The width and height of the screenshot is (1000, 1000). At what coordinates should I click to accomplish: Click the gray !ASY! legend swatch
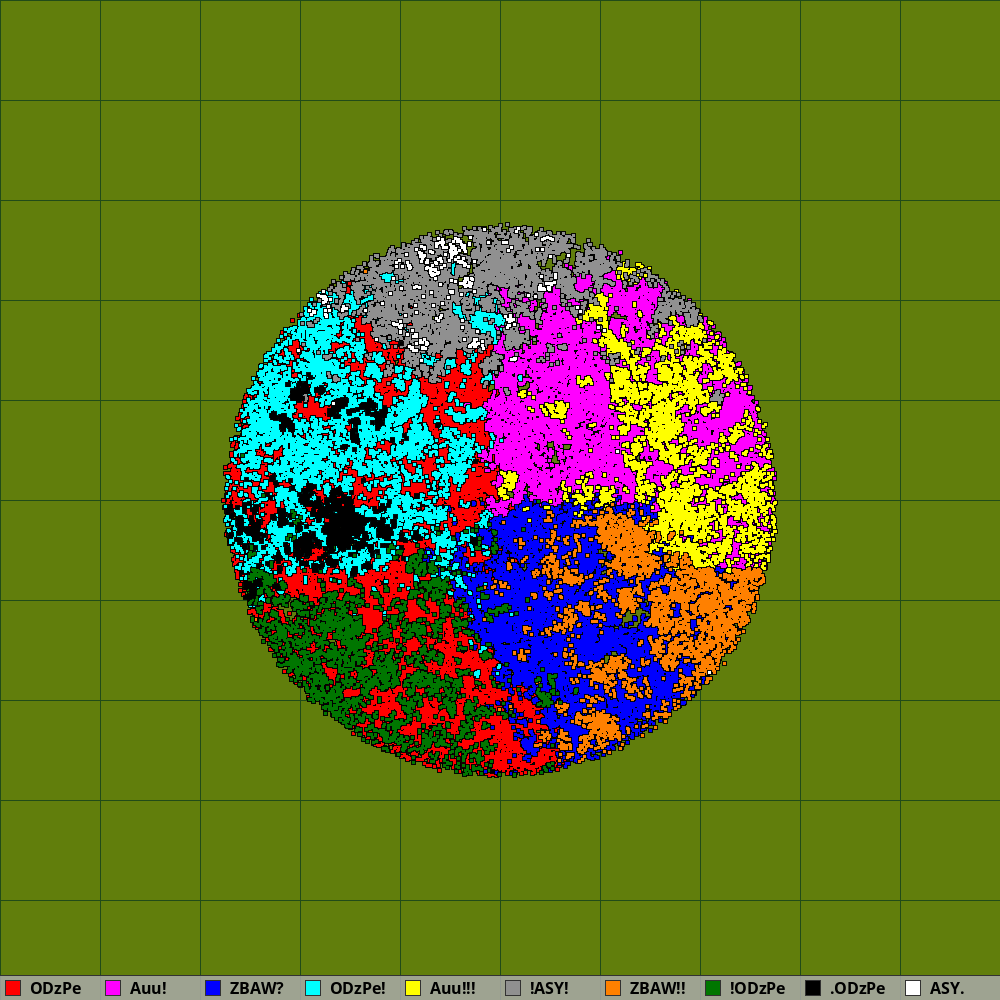[x=513, y=988]
